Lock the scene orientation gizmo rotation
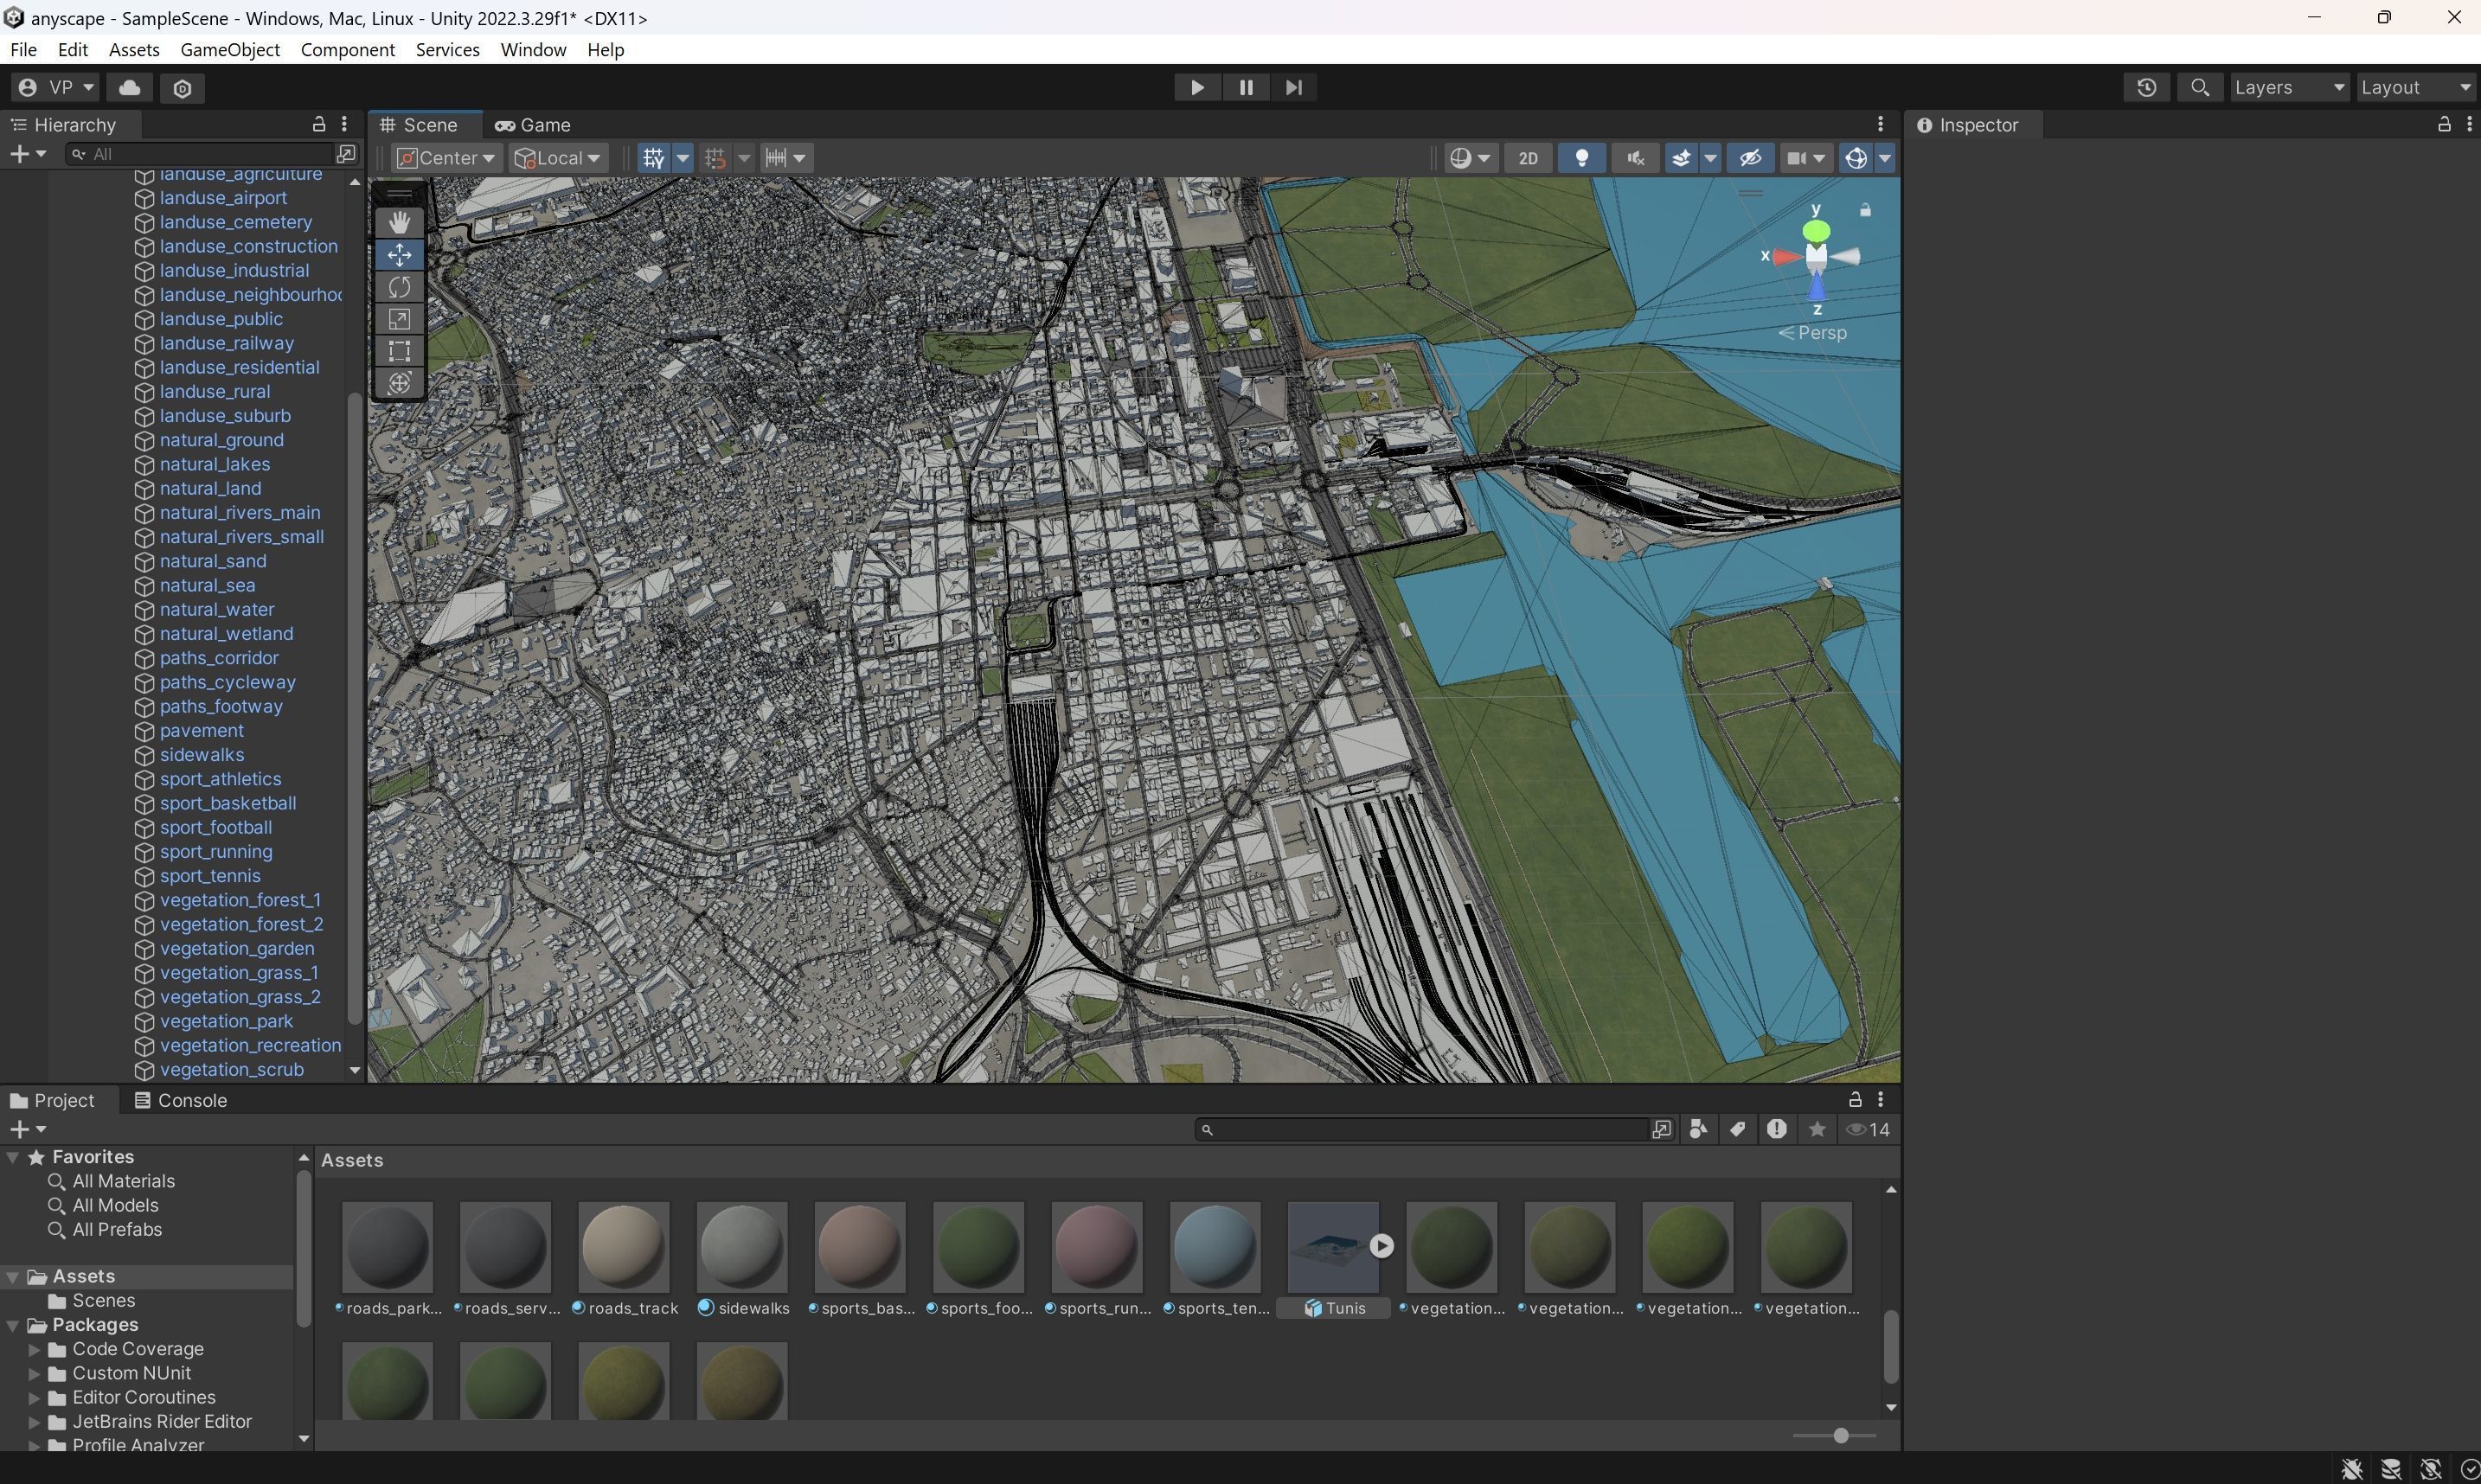This screenshot has height=1484, width=2481. point(1865,210)
